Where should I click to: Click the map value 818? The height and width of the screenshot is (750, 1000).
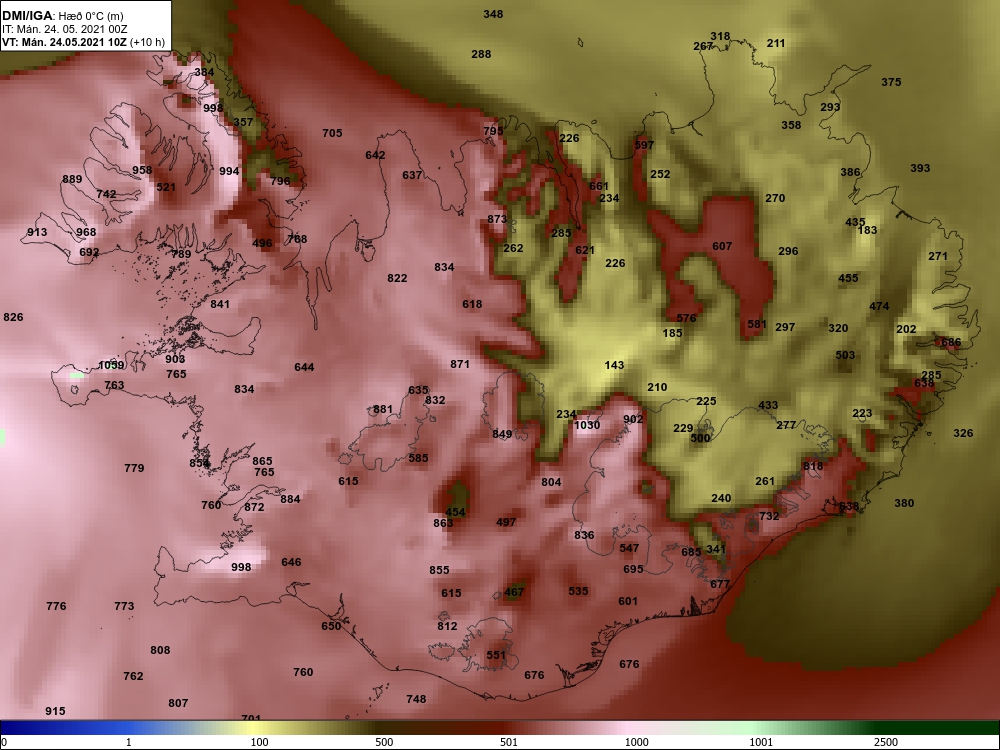pyautogui.click(x=813, y=466)
